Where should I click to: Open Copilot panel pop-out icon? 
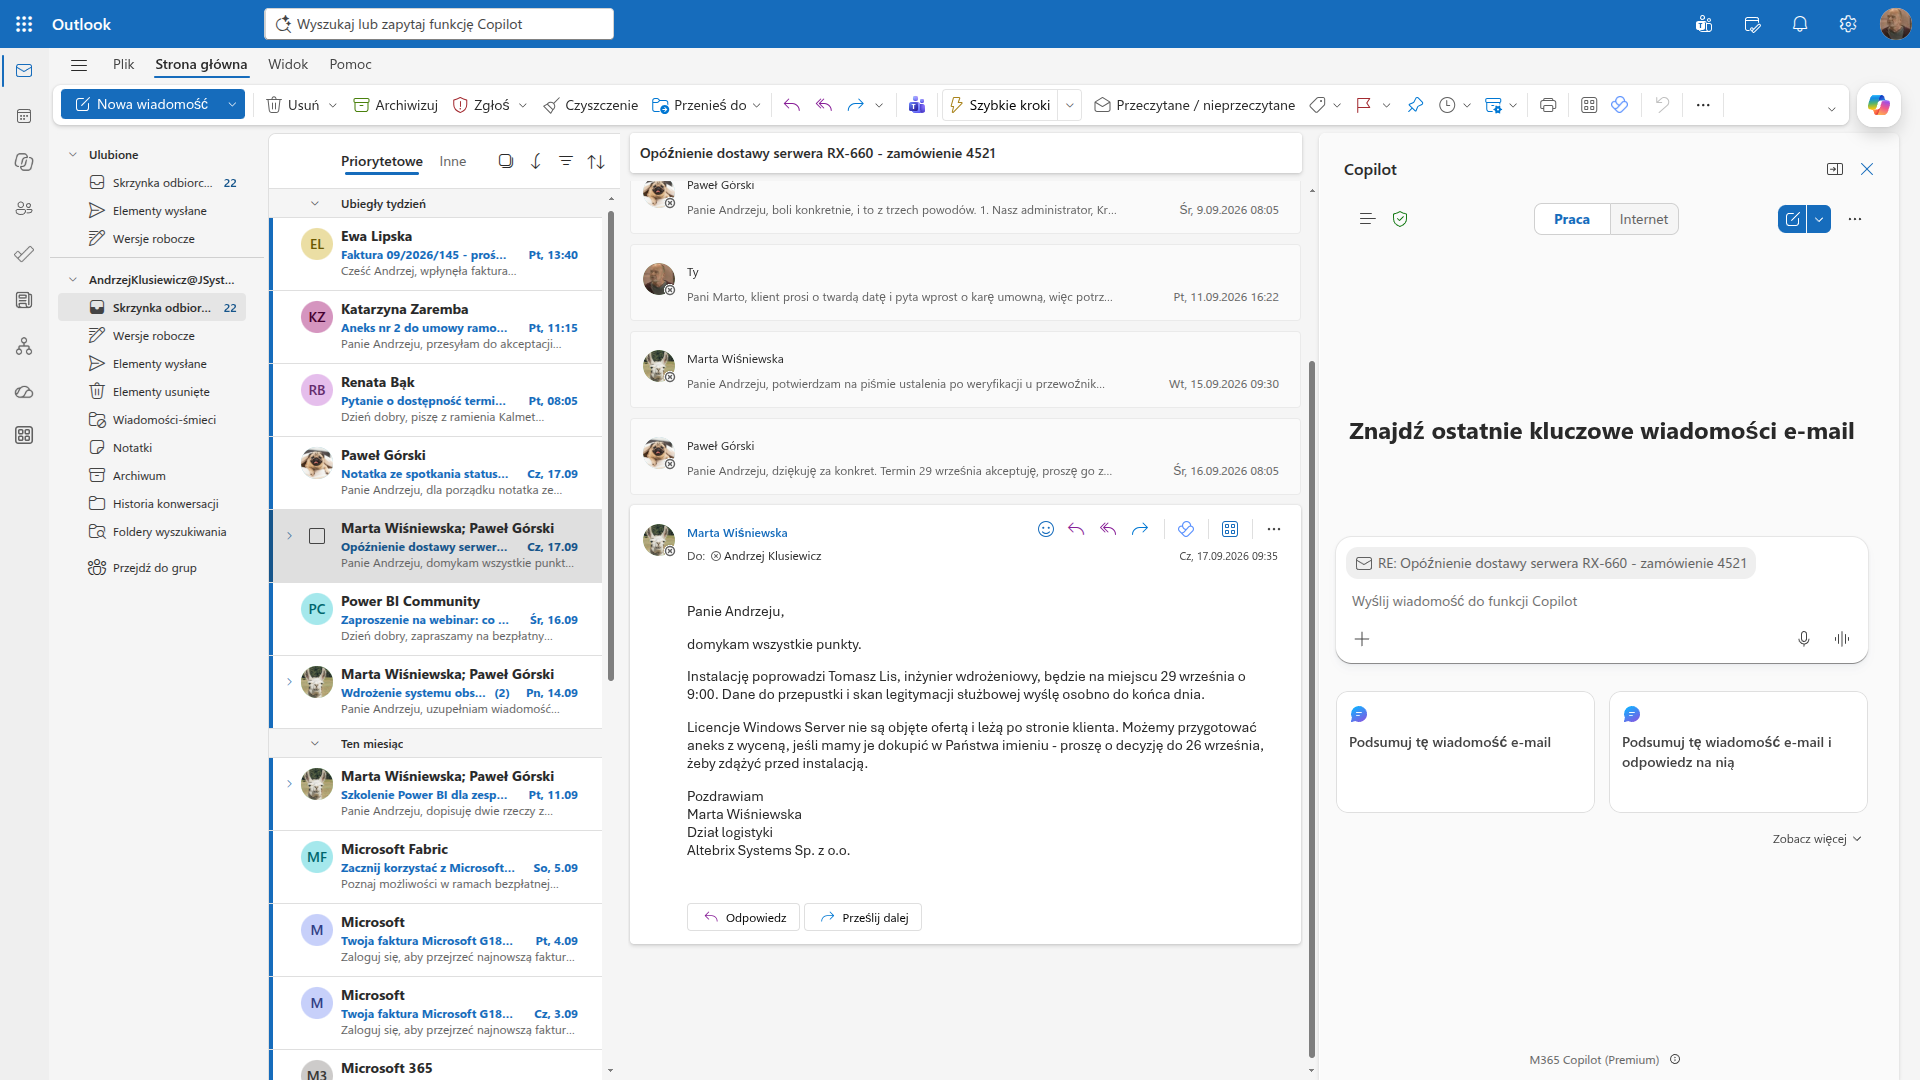pos(1835,169)
